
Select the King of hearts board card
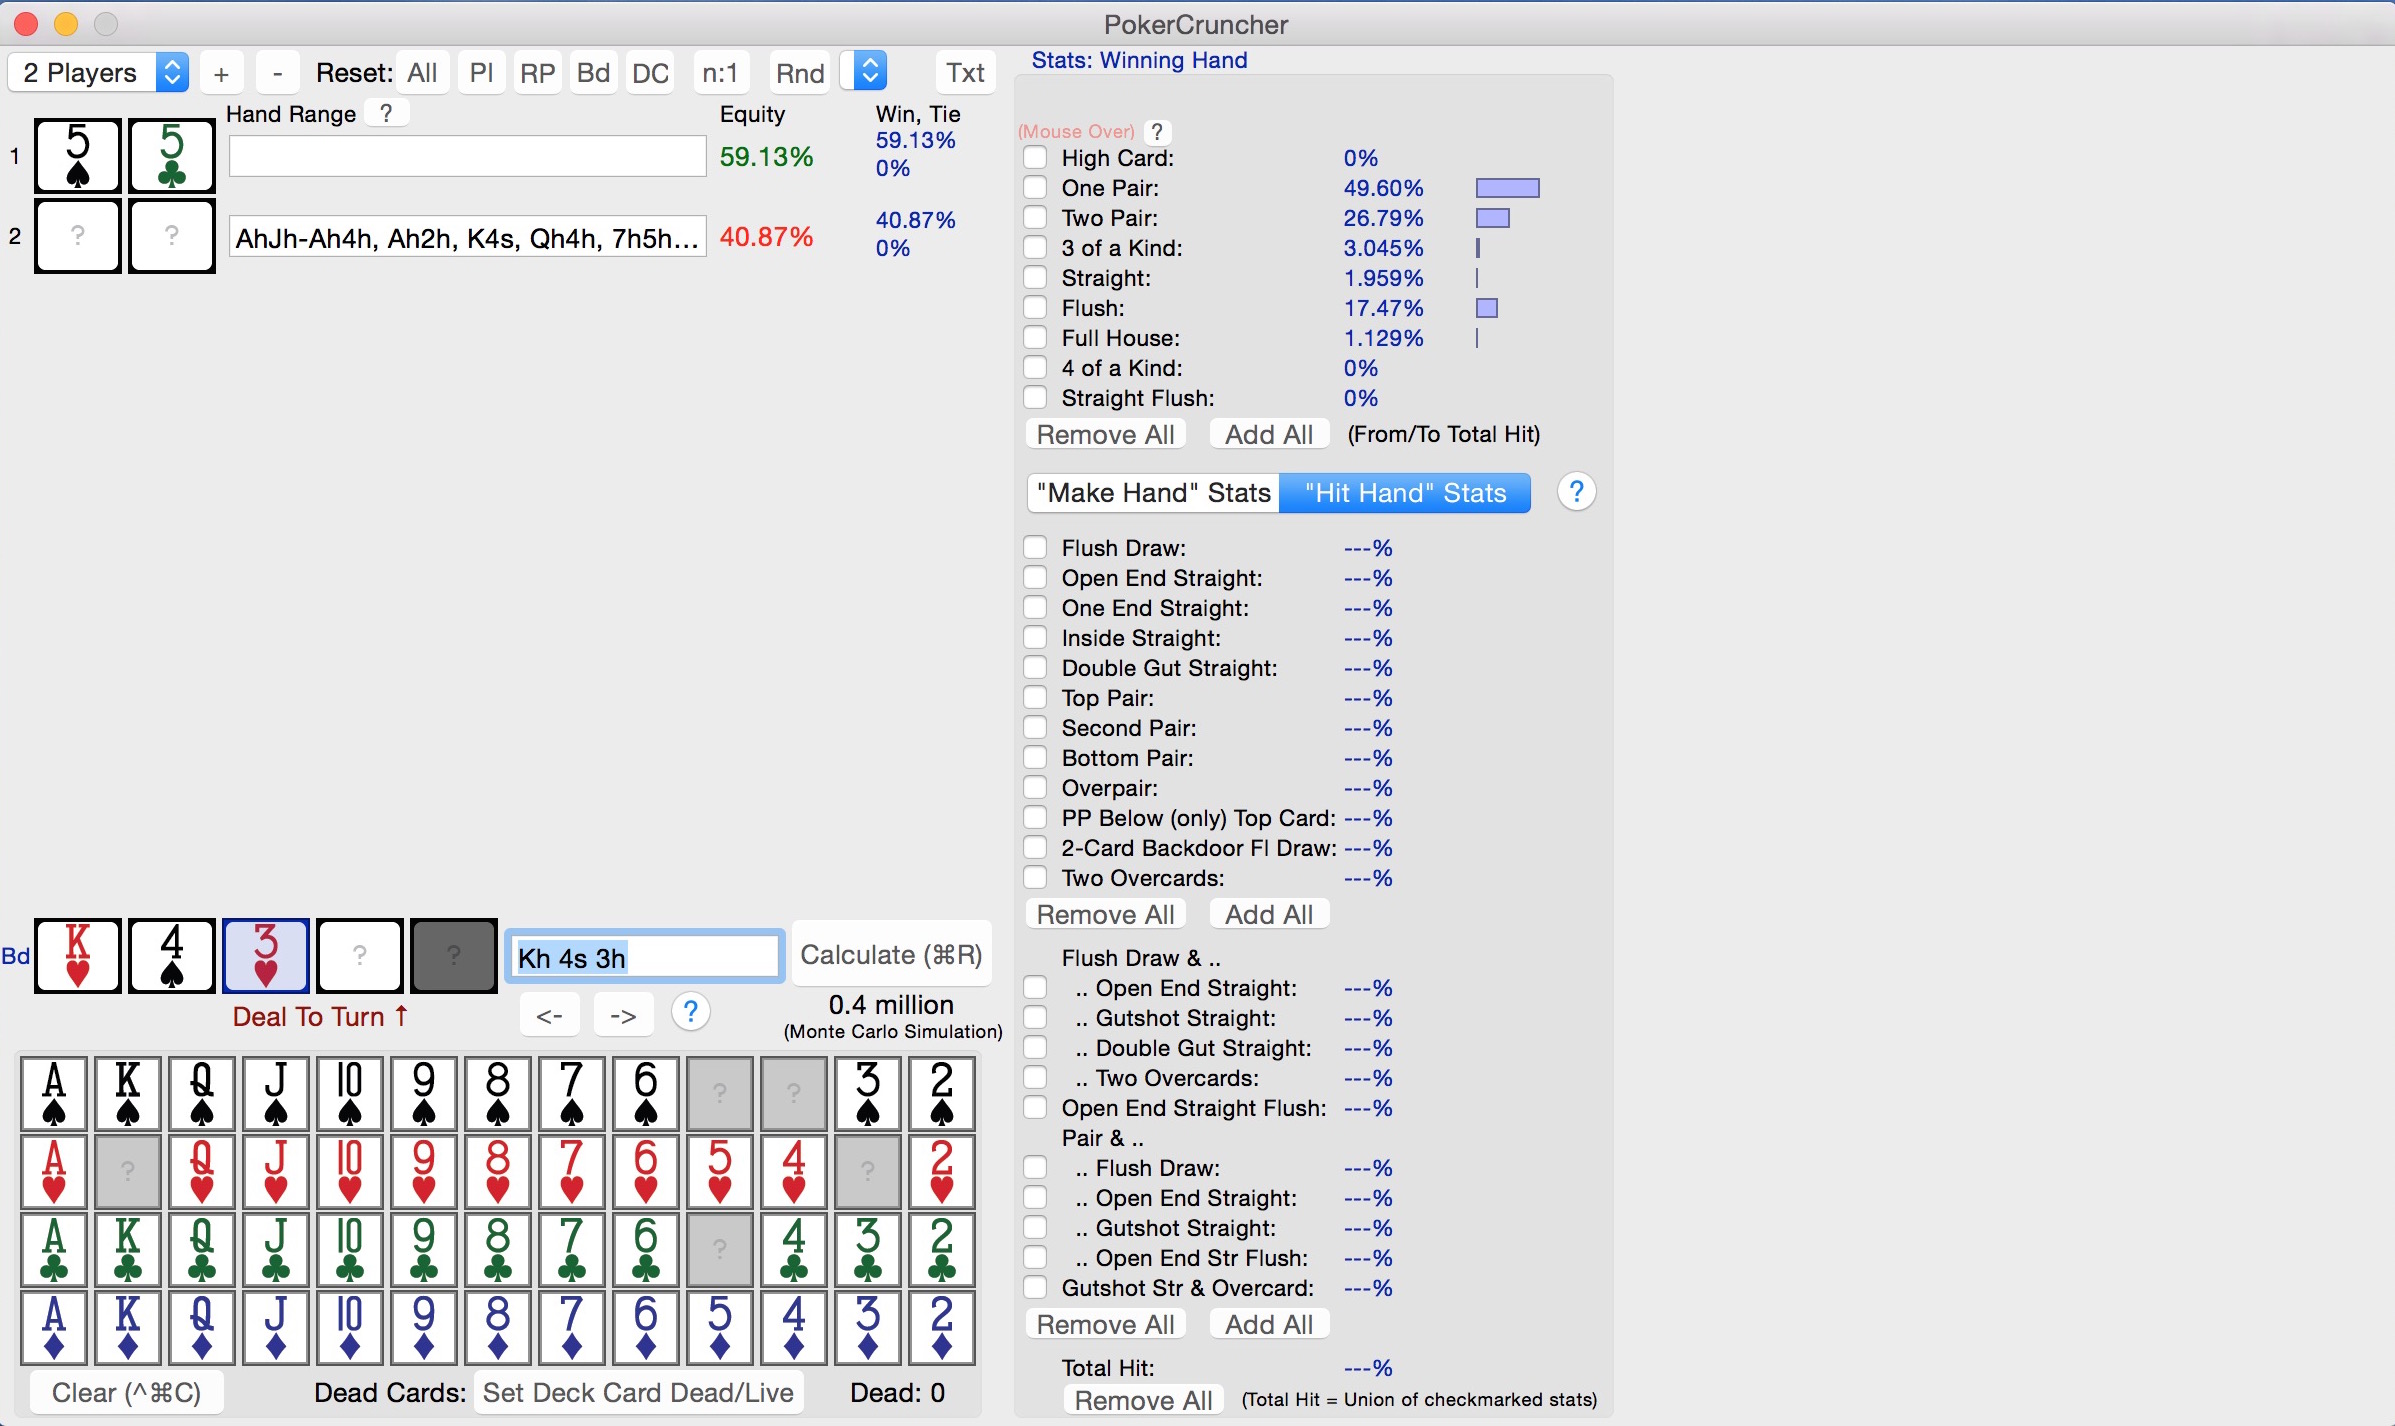tap(78, 956)
